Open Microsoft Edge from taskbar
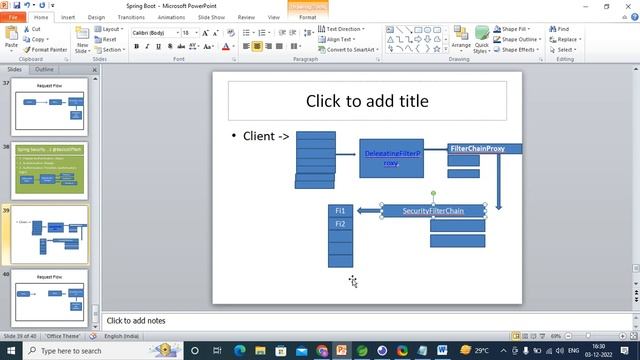Viewport: 640px width, 360px height. point(240,351)
